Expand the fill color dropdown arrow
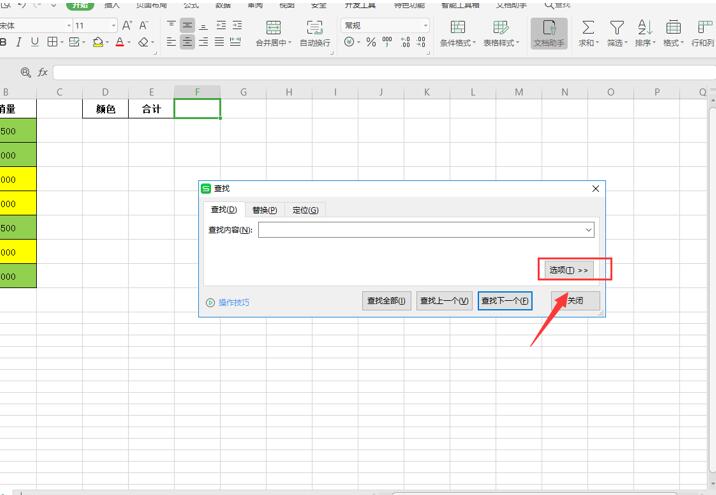The height and width of the screenshot is (495, 716). pos(107,42)
